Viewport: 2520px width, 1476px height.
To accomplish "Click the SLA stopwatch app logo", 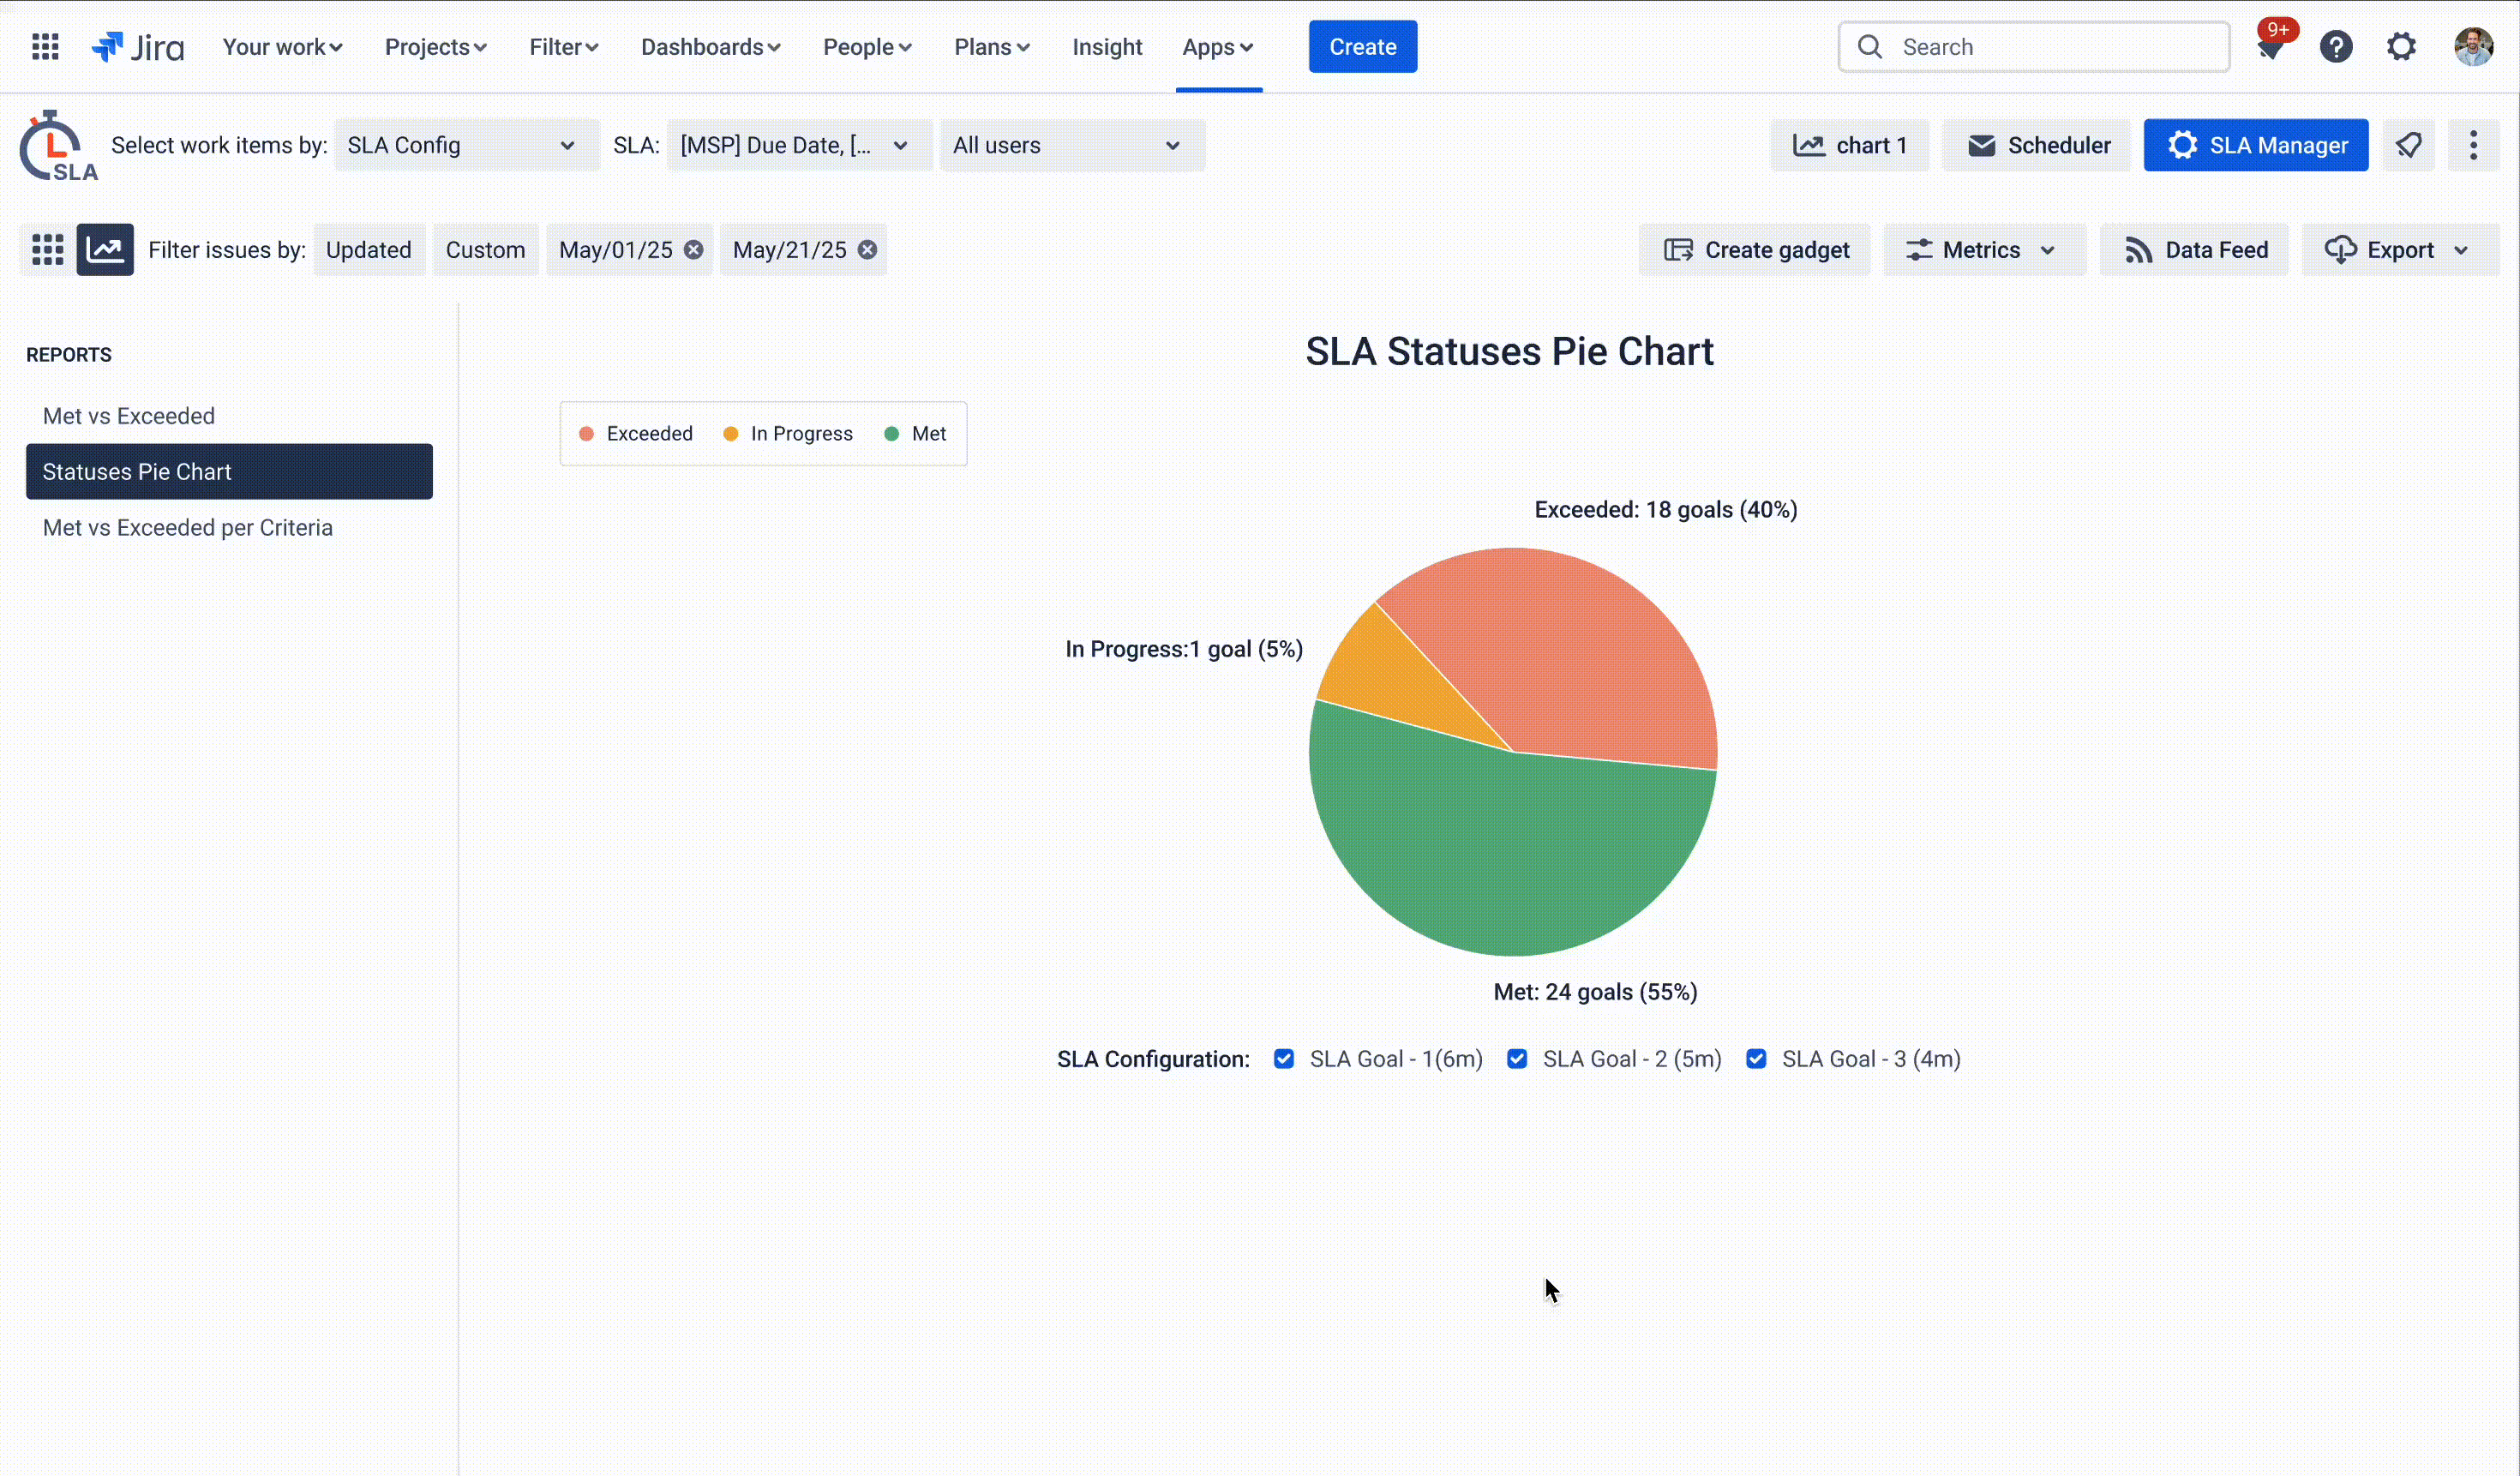I will tap(58, 146).
